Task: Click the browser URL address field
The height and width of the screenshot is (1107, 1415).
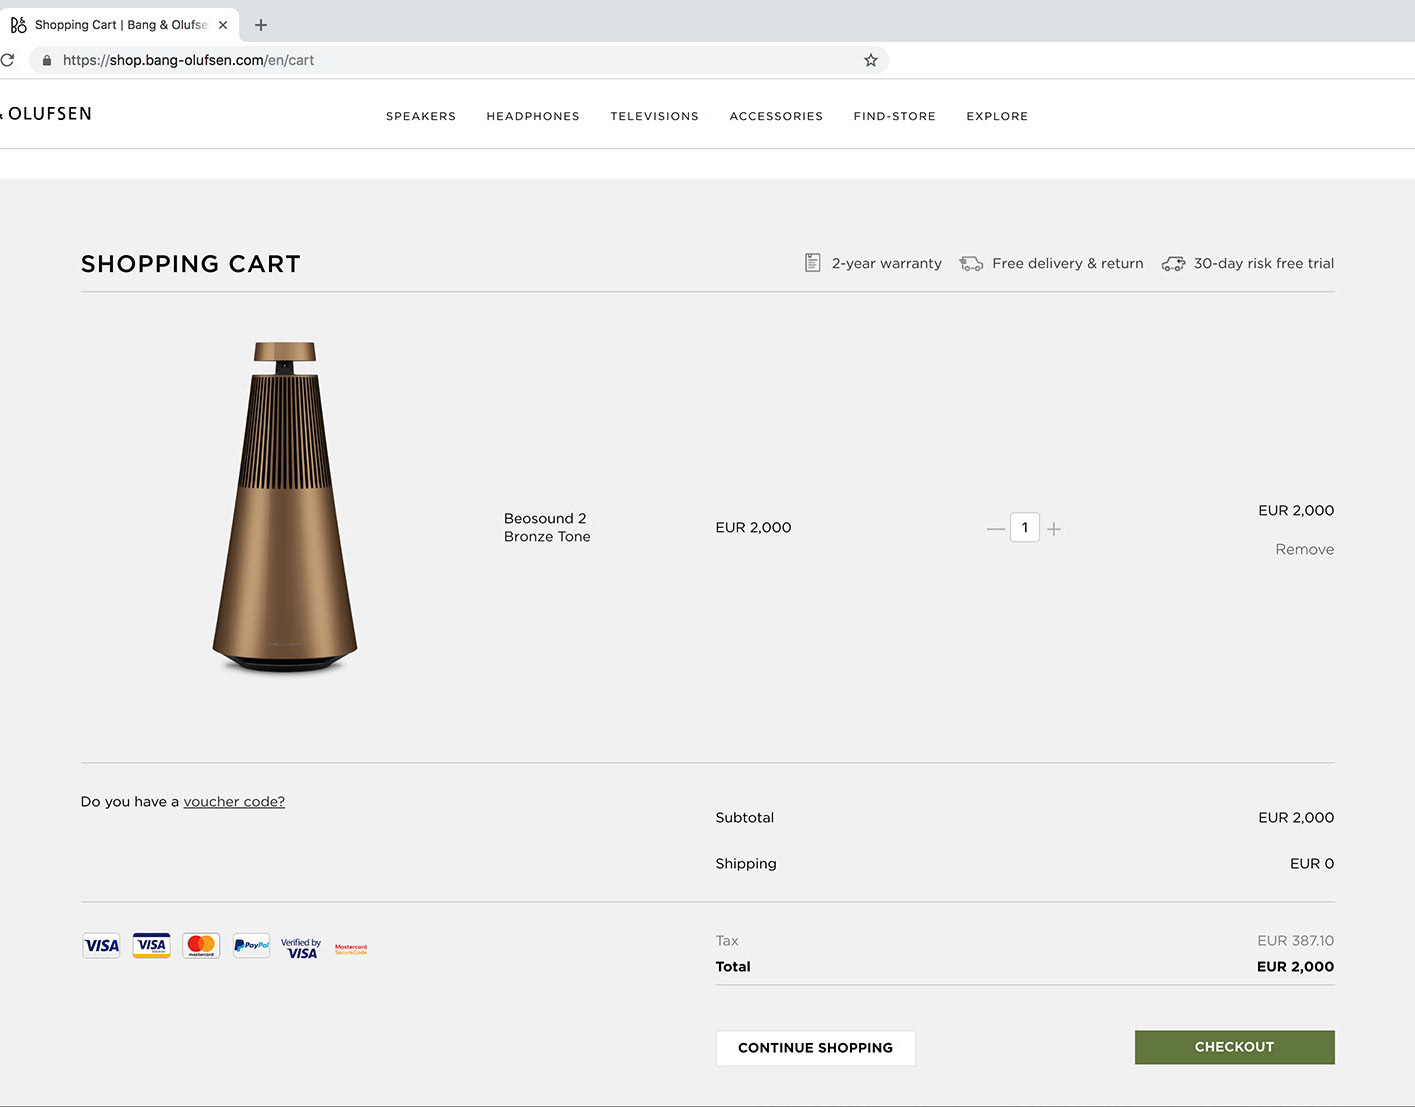Action: pyautogui.click(x=460, y=60)
